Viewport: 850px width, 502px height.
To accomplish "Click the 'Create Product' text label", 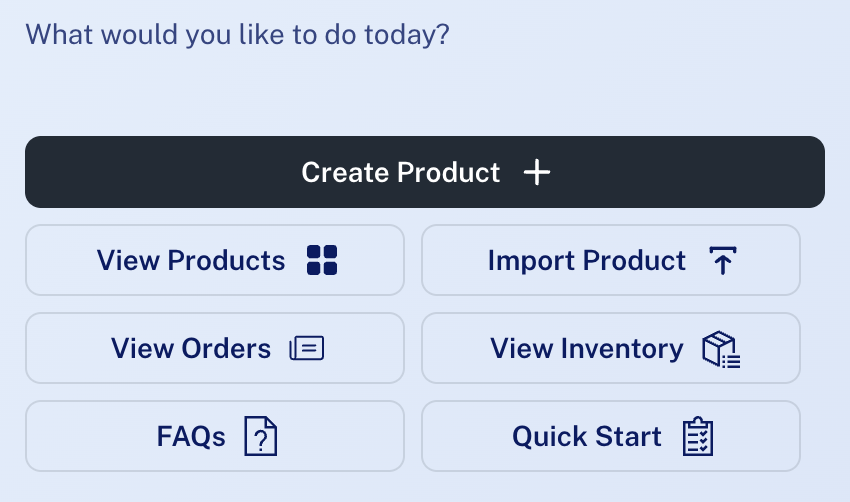I will click(x=401, y=173).
